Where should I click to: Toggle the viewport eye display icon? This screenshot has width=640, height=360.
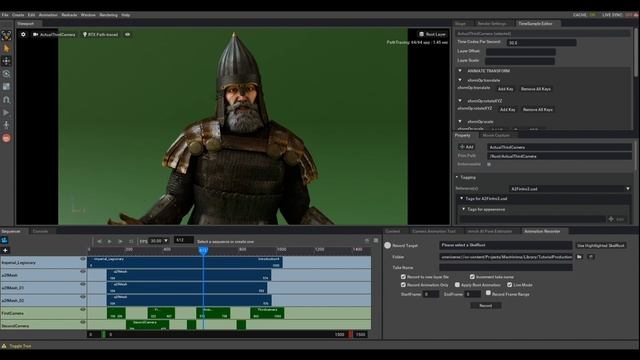pos(128,35)
